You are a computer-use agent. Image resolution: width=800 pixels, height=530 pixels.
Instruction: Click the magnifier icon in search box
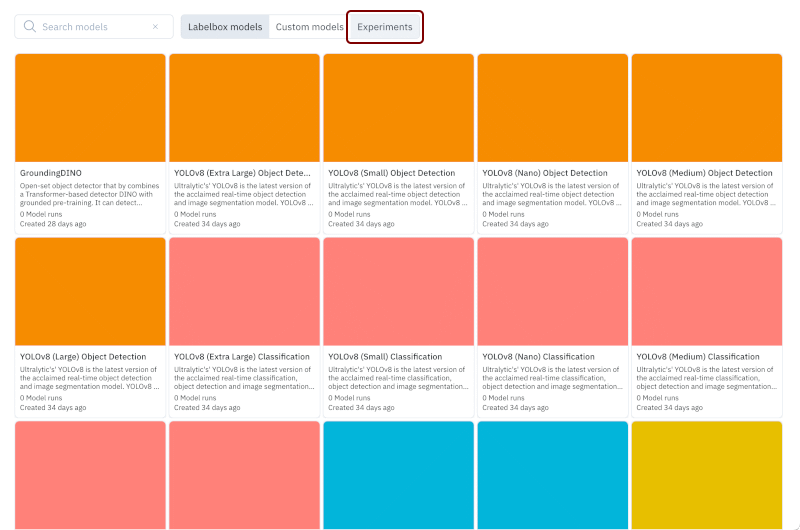[30, 26]
